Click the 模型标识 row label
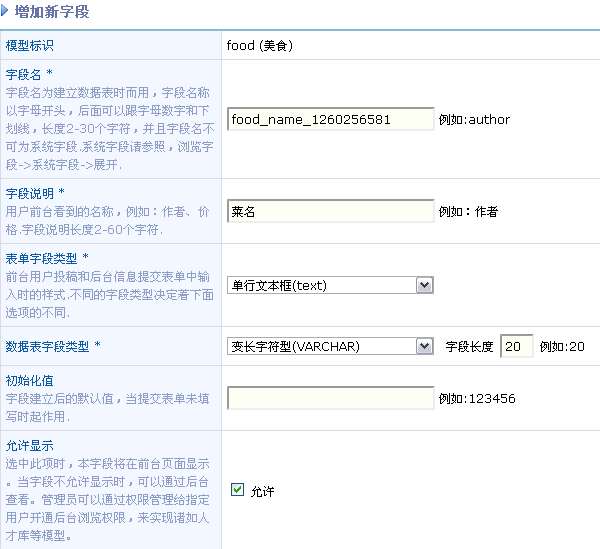 (x=30, y=45)
